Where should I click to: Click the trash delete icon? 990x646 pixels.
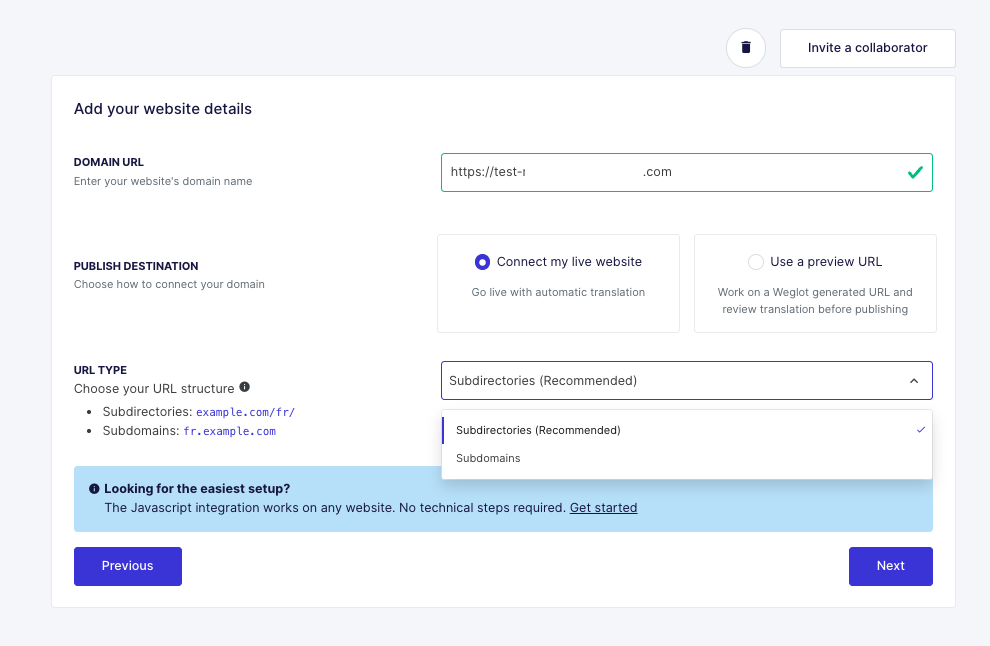(746, 47)
